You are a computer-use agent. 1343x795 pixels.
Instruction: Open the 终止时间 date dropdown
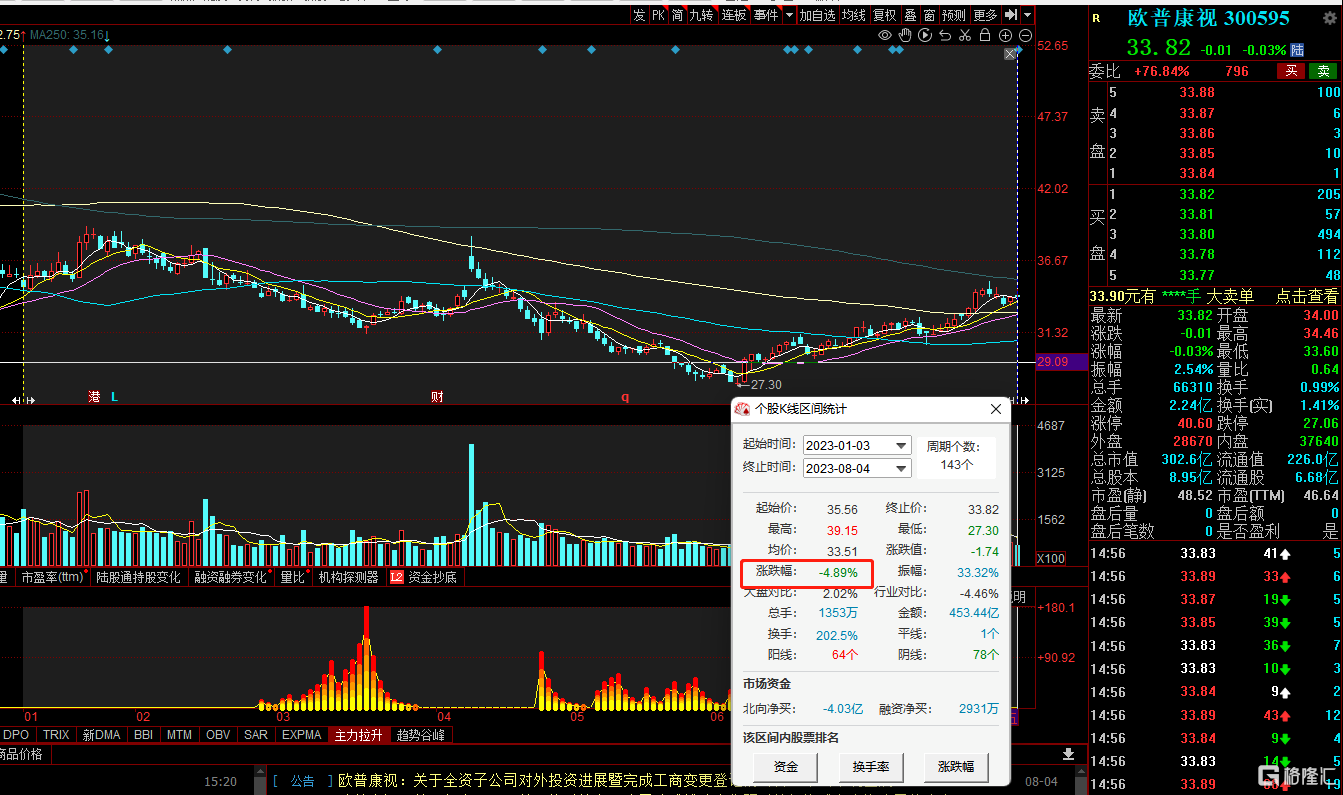902,468
